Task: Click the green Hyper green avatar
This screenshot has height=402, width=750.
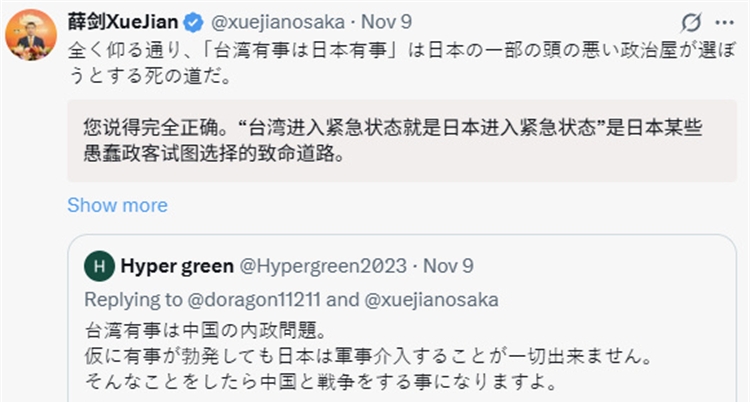Action: (99, 266)
